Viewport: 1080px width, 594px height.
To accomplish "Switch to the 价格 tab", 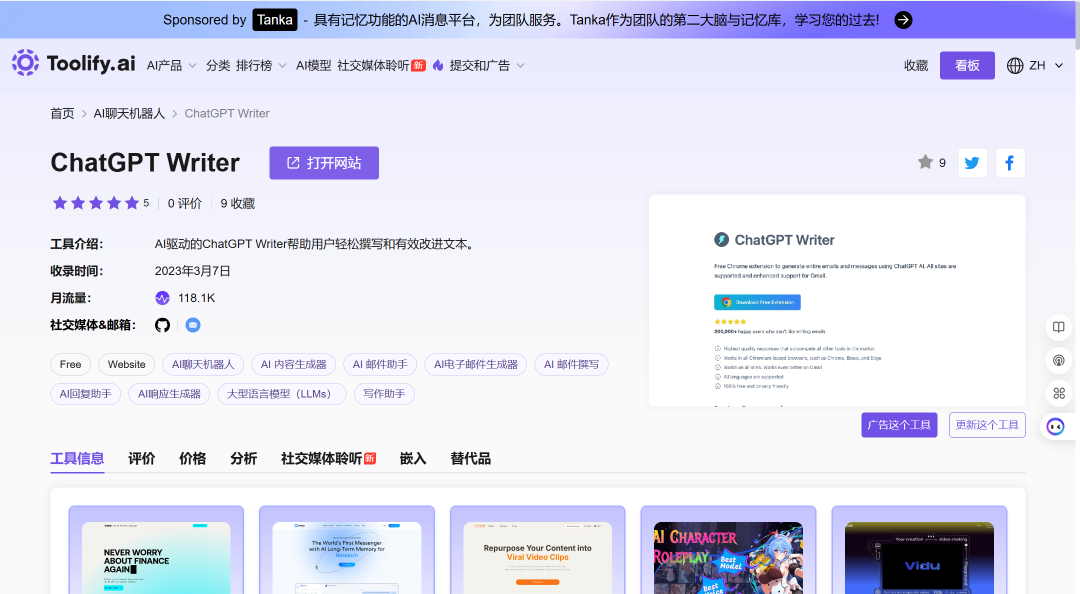I will [192, 459].
